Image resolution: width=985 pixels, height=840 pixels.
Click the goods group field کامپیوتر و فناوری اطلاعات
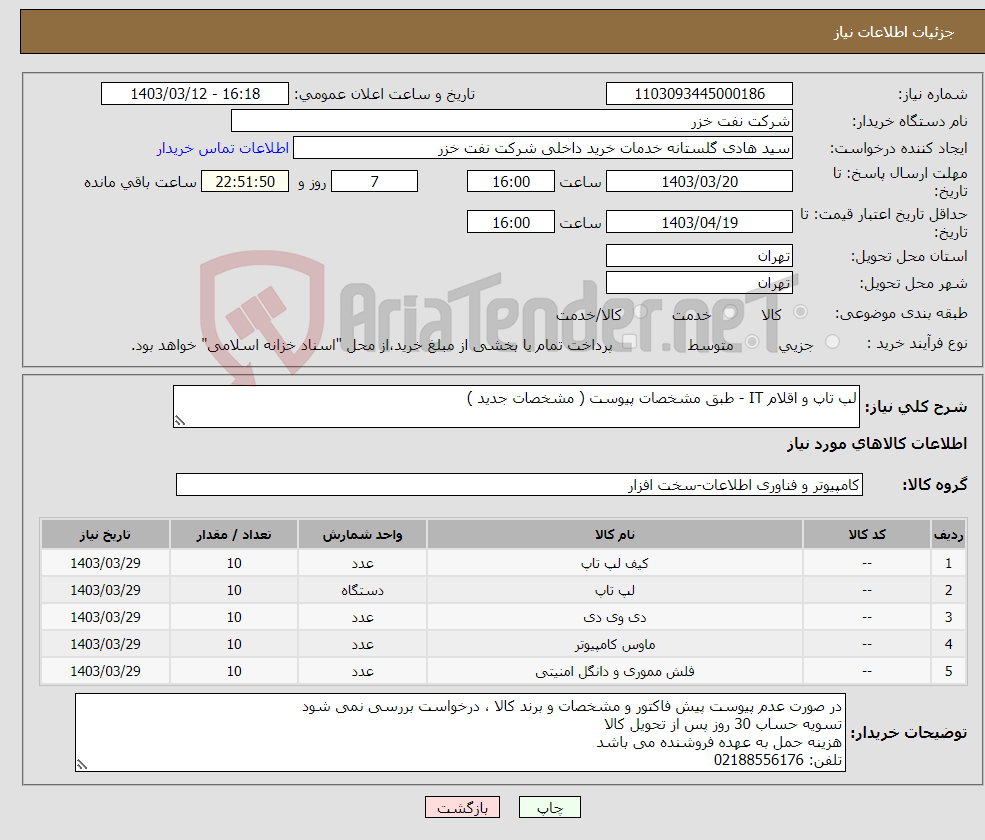[519, 485]
